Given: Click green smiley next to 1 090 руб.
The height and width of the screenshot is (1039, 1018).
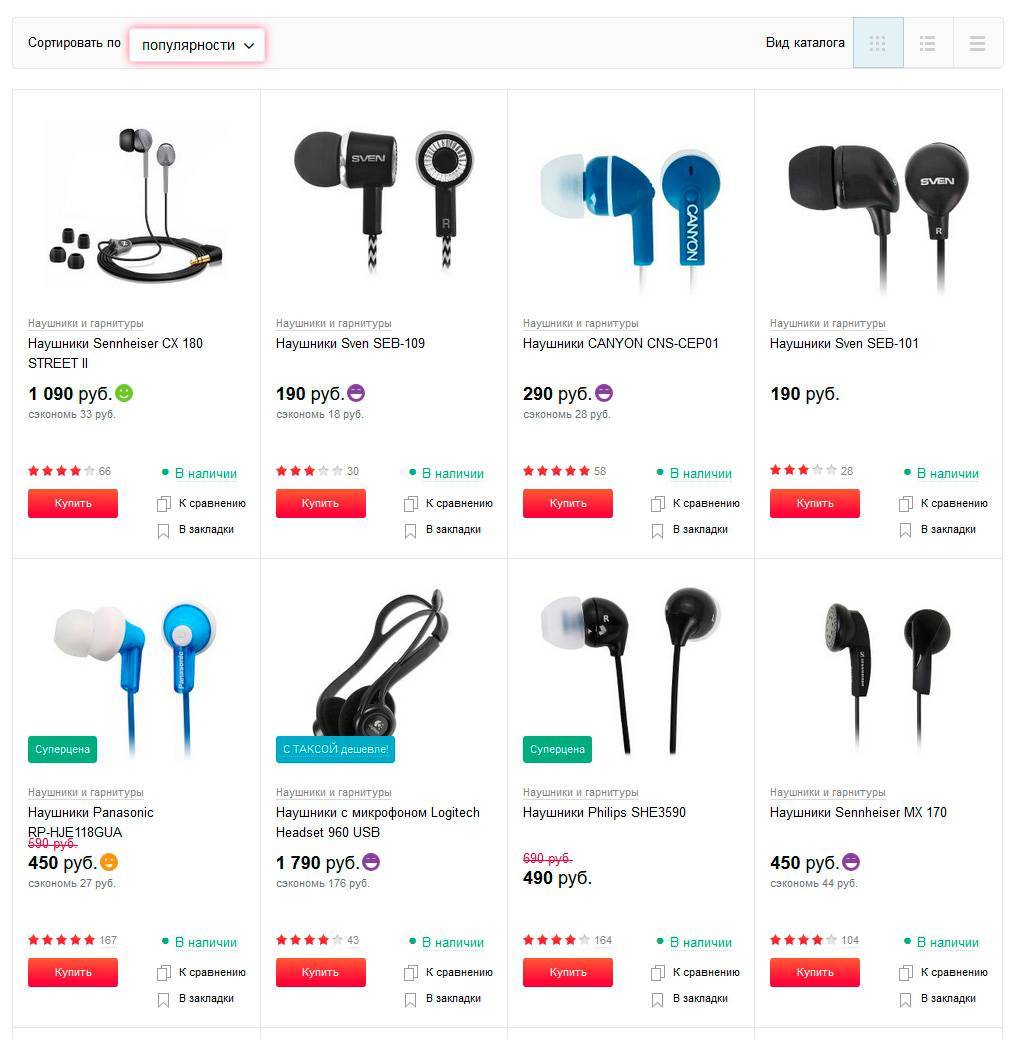Looking at the screenshot, I should tap(124, 393).
